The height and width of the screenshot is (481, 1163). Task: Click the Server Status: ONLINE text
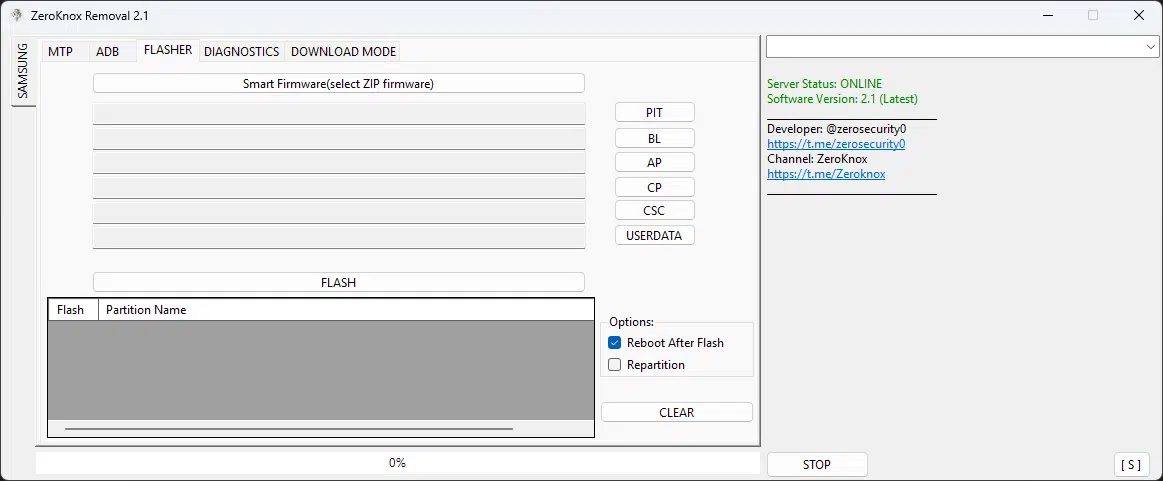[x=825, y=84]
